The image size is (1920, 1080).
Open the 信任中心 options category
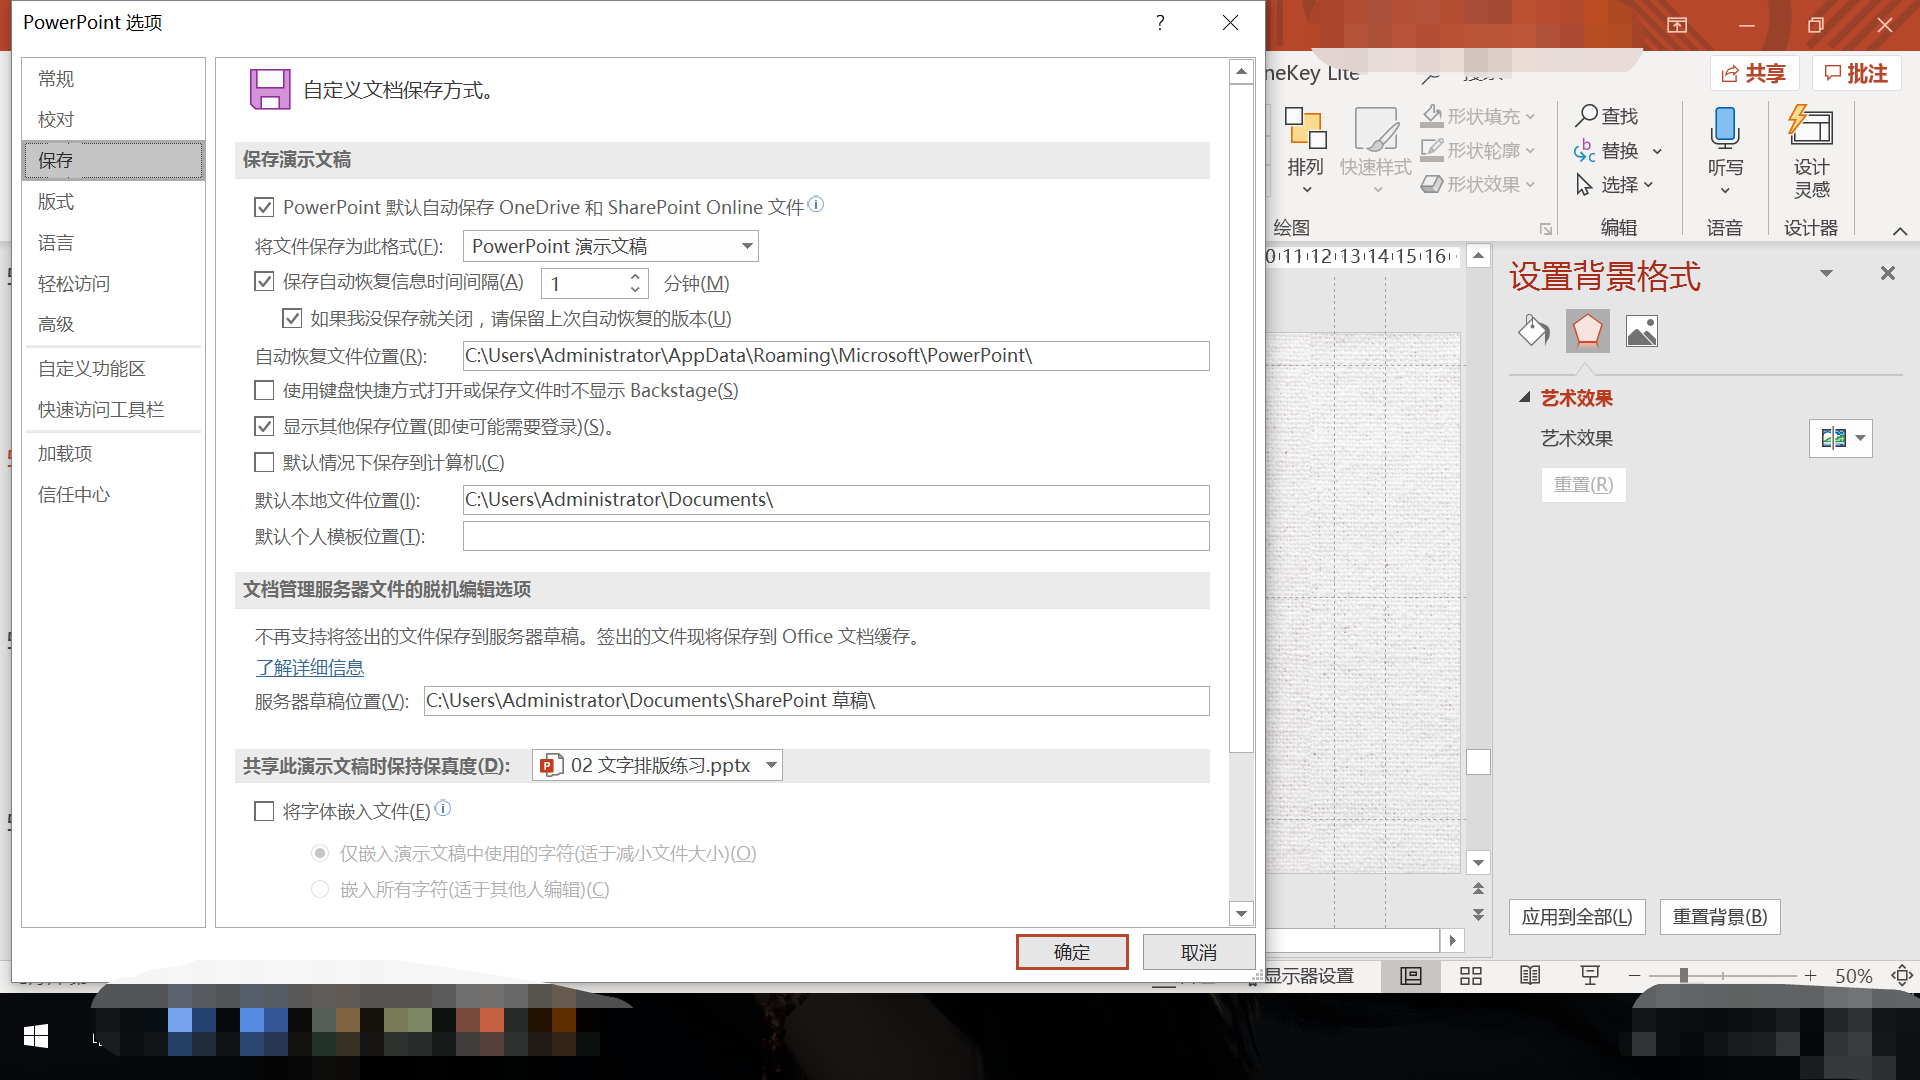click(x=113, y=495)
